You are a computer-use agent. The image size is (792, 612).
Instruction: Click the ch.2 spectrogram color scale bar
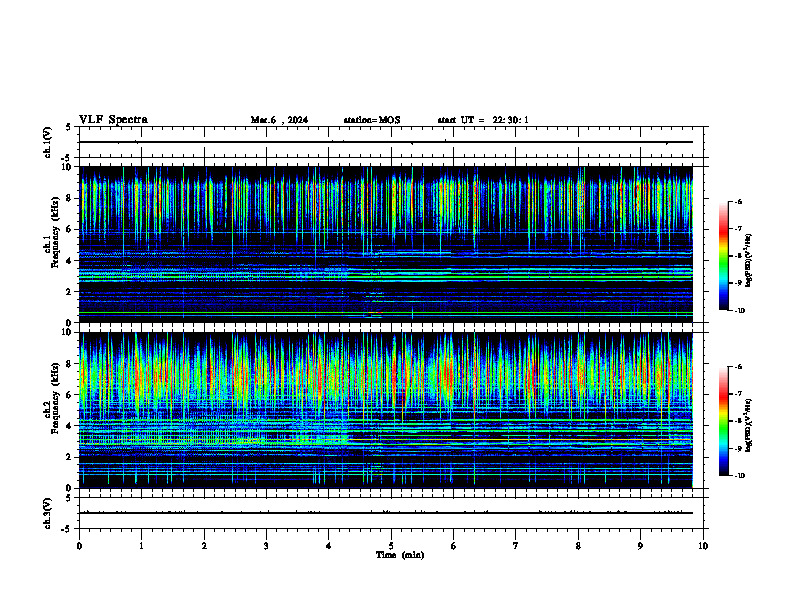(723, 421)
